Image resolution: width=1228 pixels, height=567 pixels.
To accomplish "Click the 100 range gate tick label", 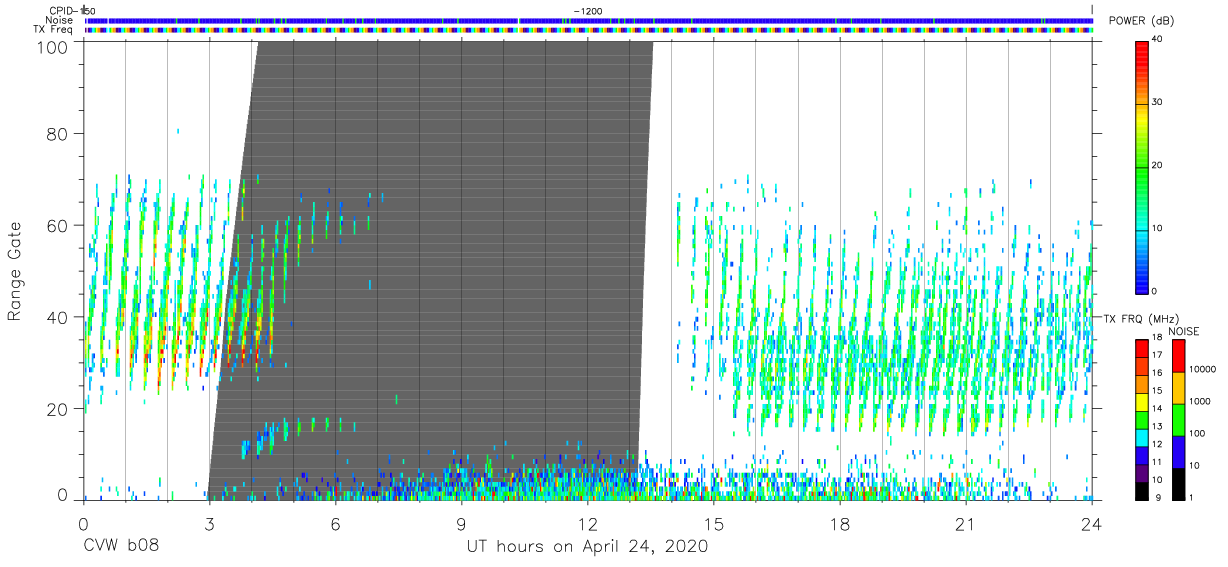I will point(53,46).
